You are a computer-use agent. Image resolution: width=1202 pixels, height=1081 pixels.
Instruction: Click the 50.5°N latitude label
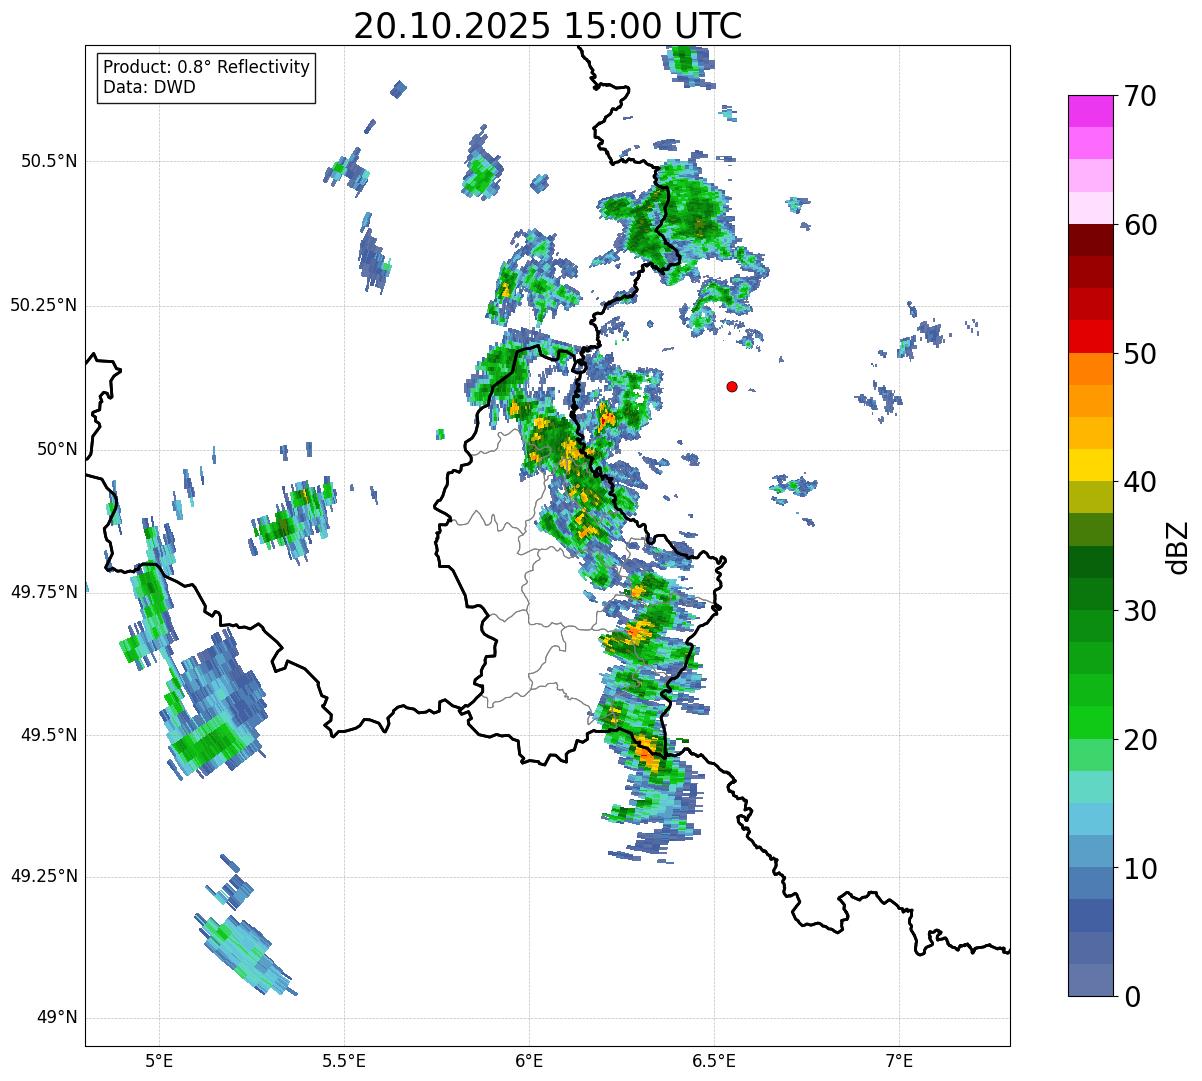49,161
